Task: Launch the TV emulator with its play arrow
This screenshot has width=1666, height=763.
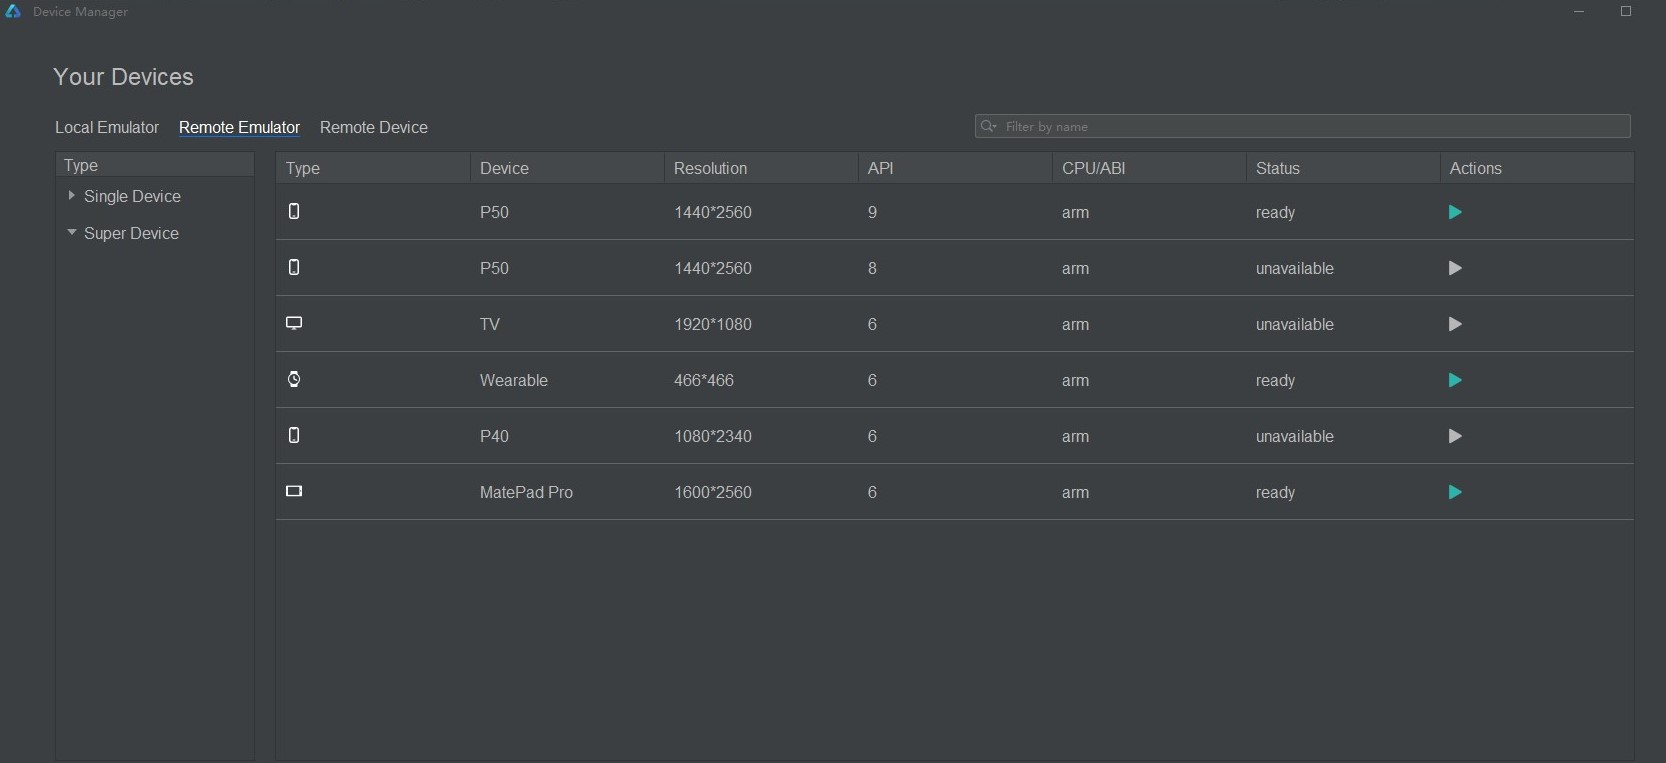Action: (x=1455, y=324)
